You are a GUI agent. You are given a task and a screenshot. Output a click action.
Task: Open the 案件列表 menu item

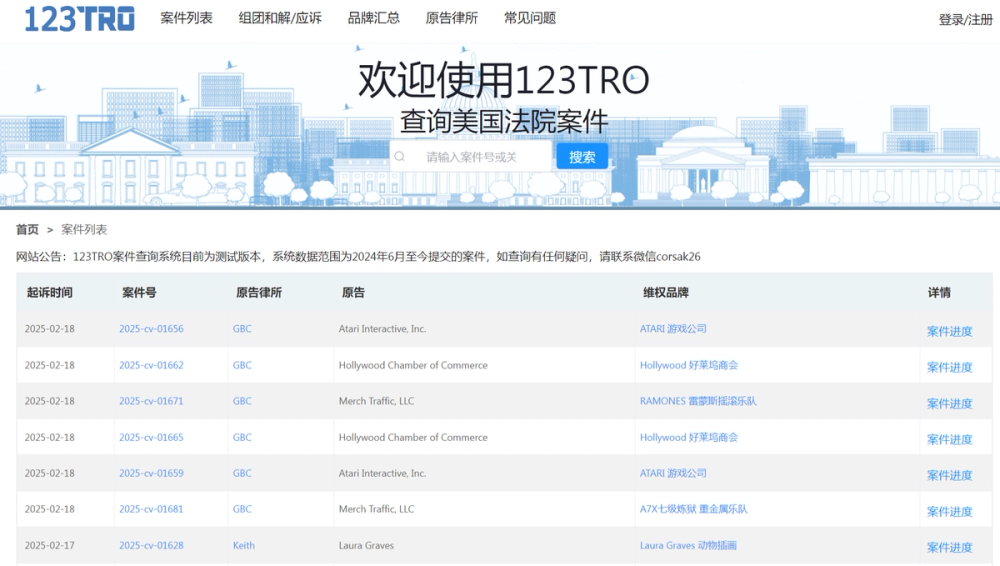point(186,18)
